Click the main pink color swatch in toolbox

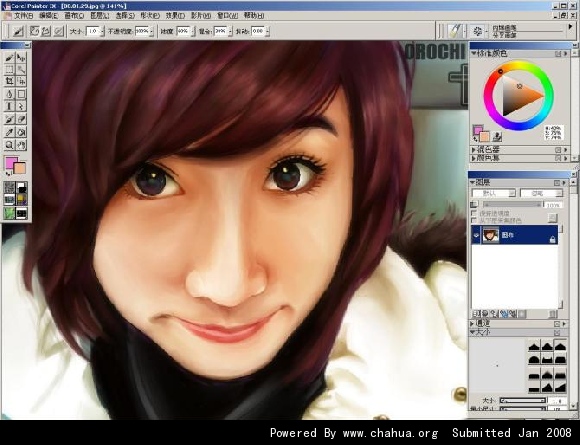click(10, 162)
